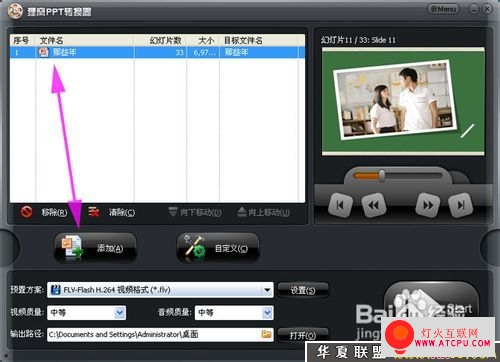Advance one slide with fast-forward button
The height and width of the screenshot is (362, 500).
[428, 205]
